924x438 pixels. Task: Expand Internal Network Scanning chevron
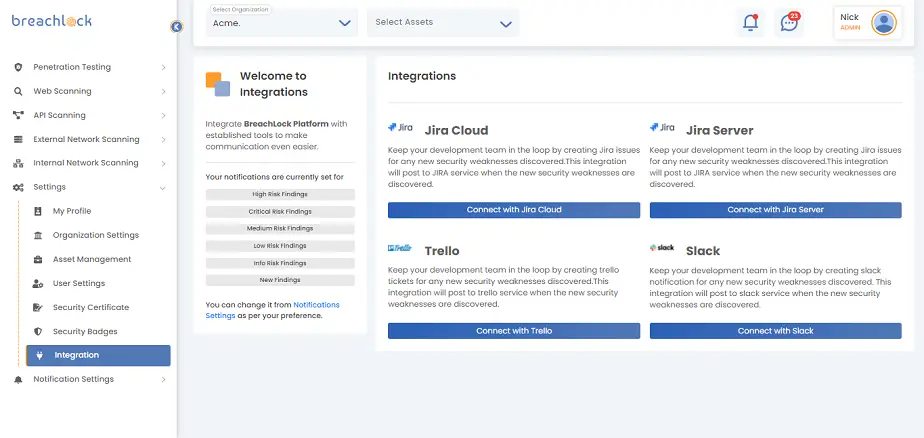click(163, 163)
